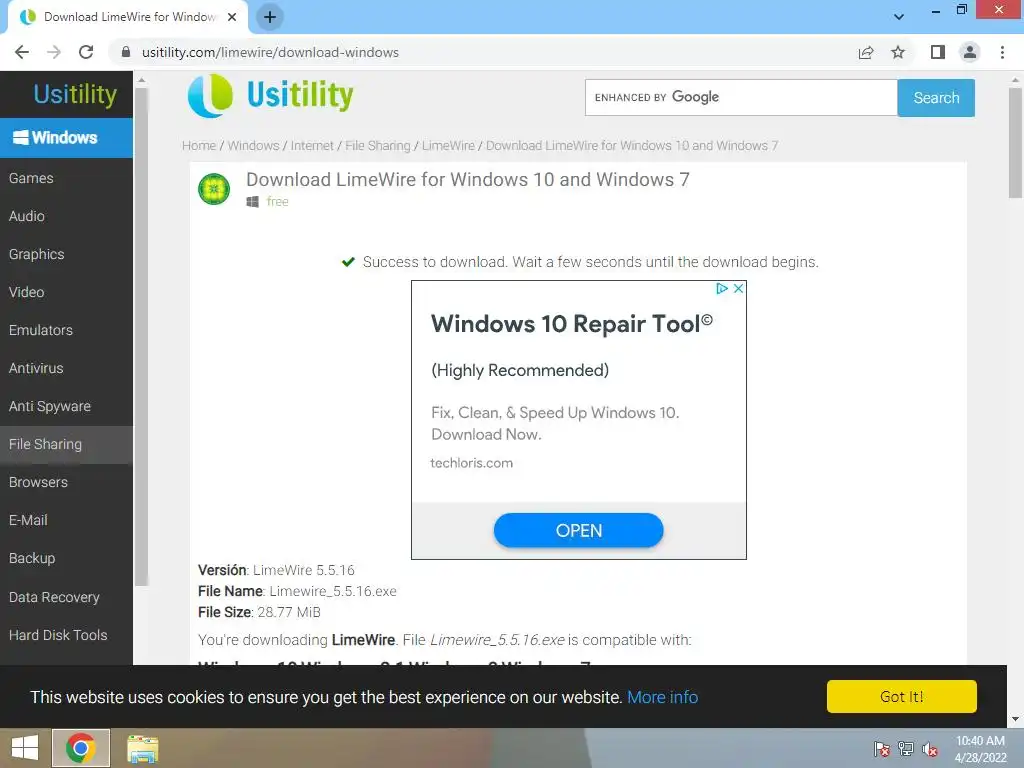Click the Action Center flag tray icon
This screenshot has height=768, width=1024.
882,749
